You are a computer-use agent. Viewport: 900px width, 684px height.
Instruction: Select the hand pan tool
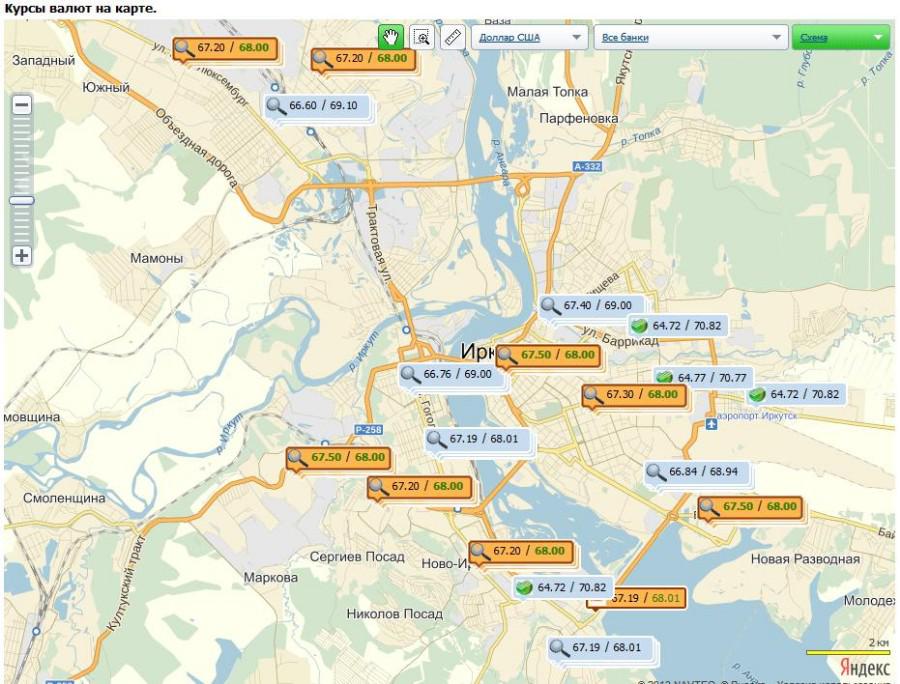pyautogui.click(x=390, y=37)
